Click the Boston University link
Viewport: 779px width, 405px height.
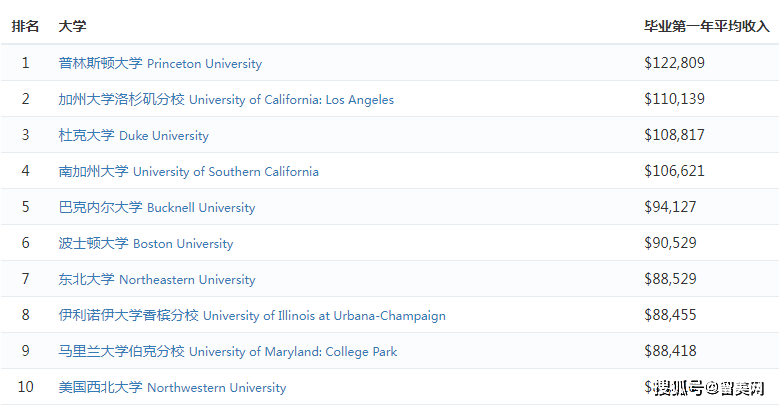tap(146, 244)
